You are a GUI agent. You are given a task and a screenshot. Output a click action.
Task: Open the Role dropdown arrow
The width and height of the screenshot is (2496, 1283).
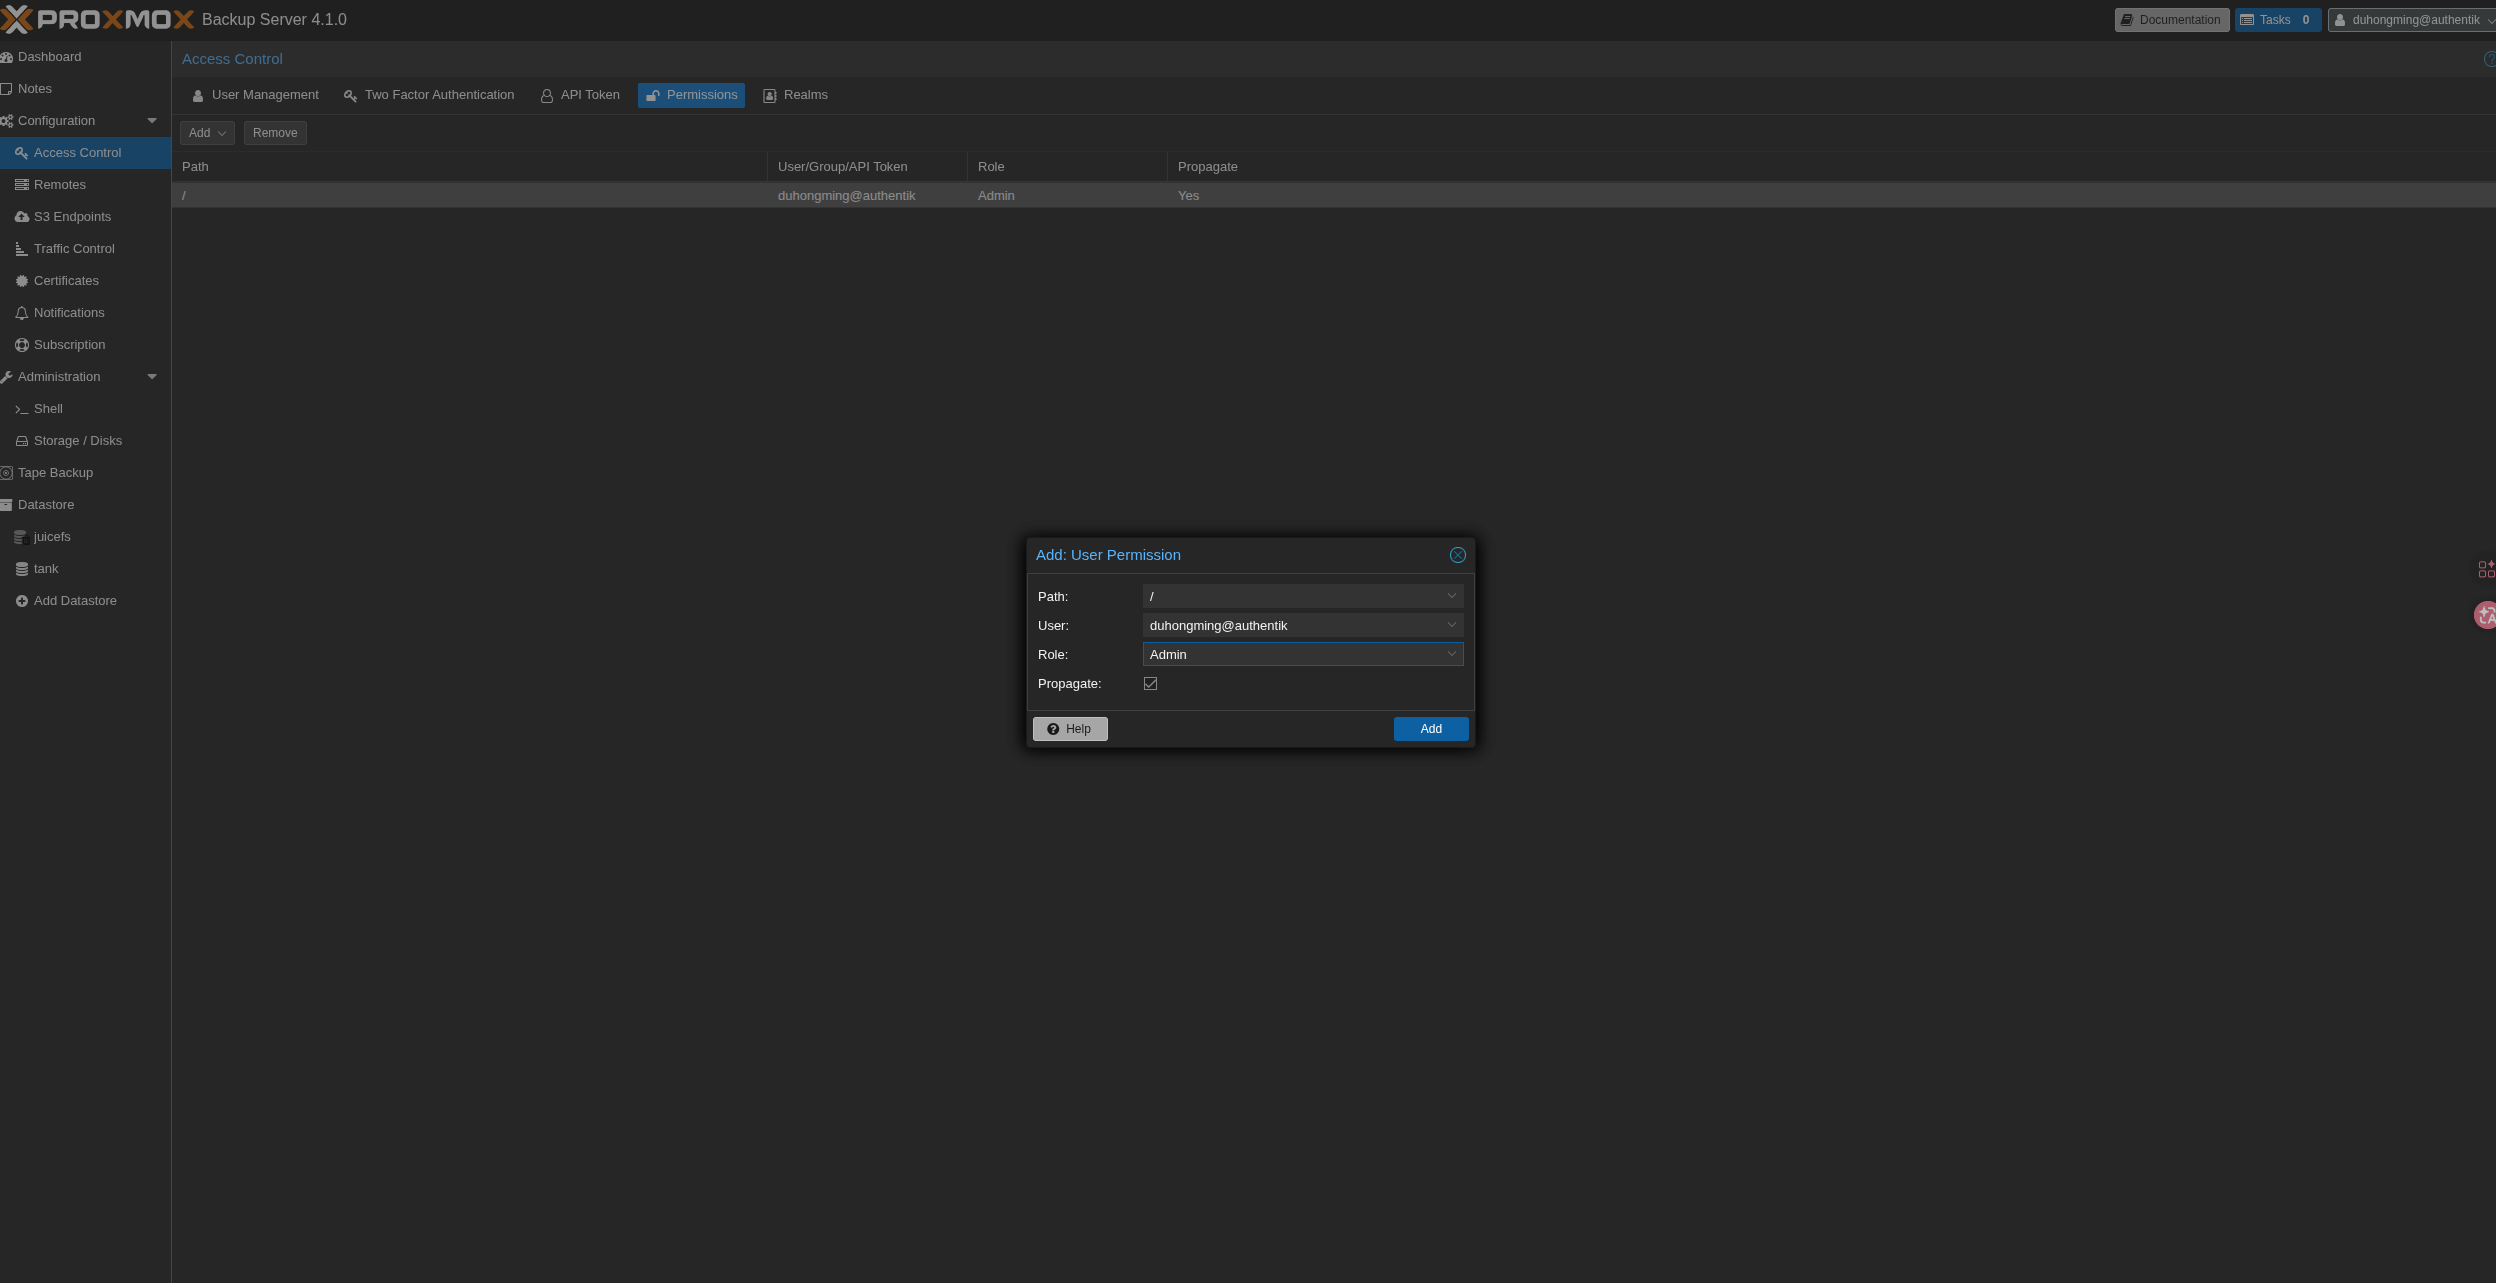pyautogui.click(x=1451, y=654)
